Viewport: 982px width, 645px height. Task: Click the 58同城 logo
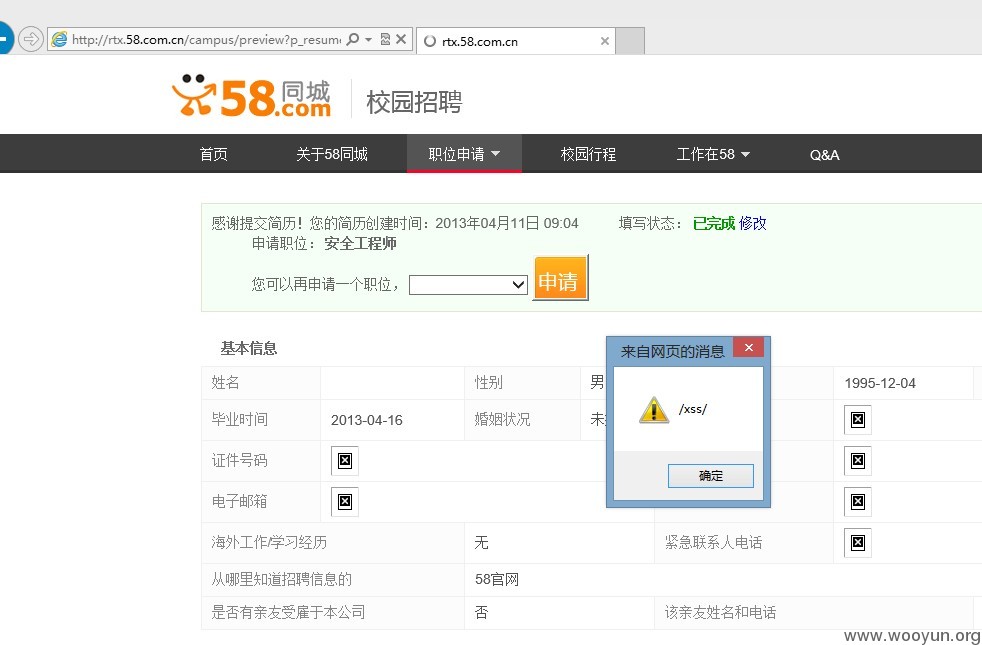coord(252,96)
